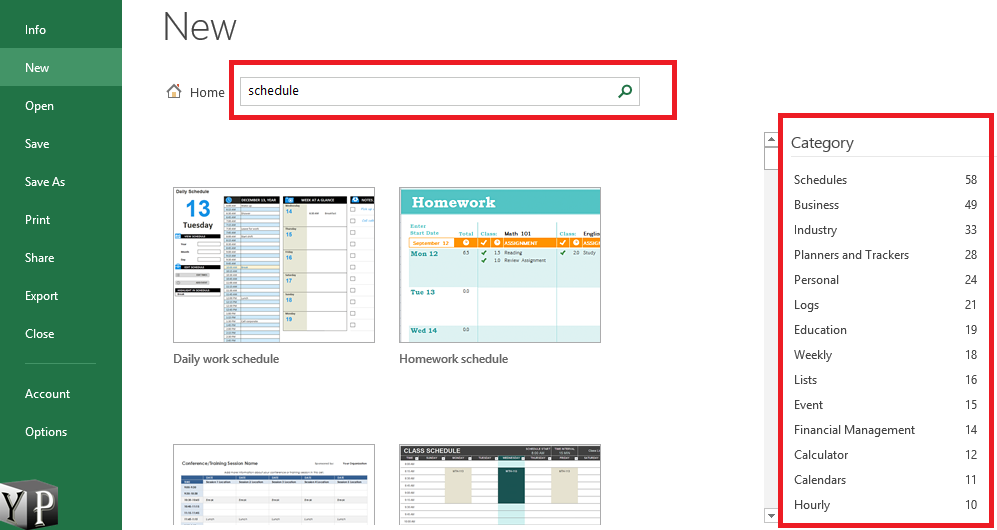
Task: Select the Conference/Training Session template thumbnail
Action: [x=274, y=485]
